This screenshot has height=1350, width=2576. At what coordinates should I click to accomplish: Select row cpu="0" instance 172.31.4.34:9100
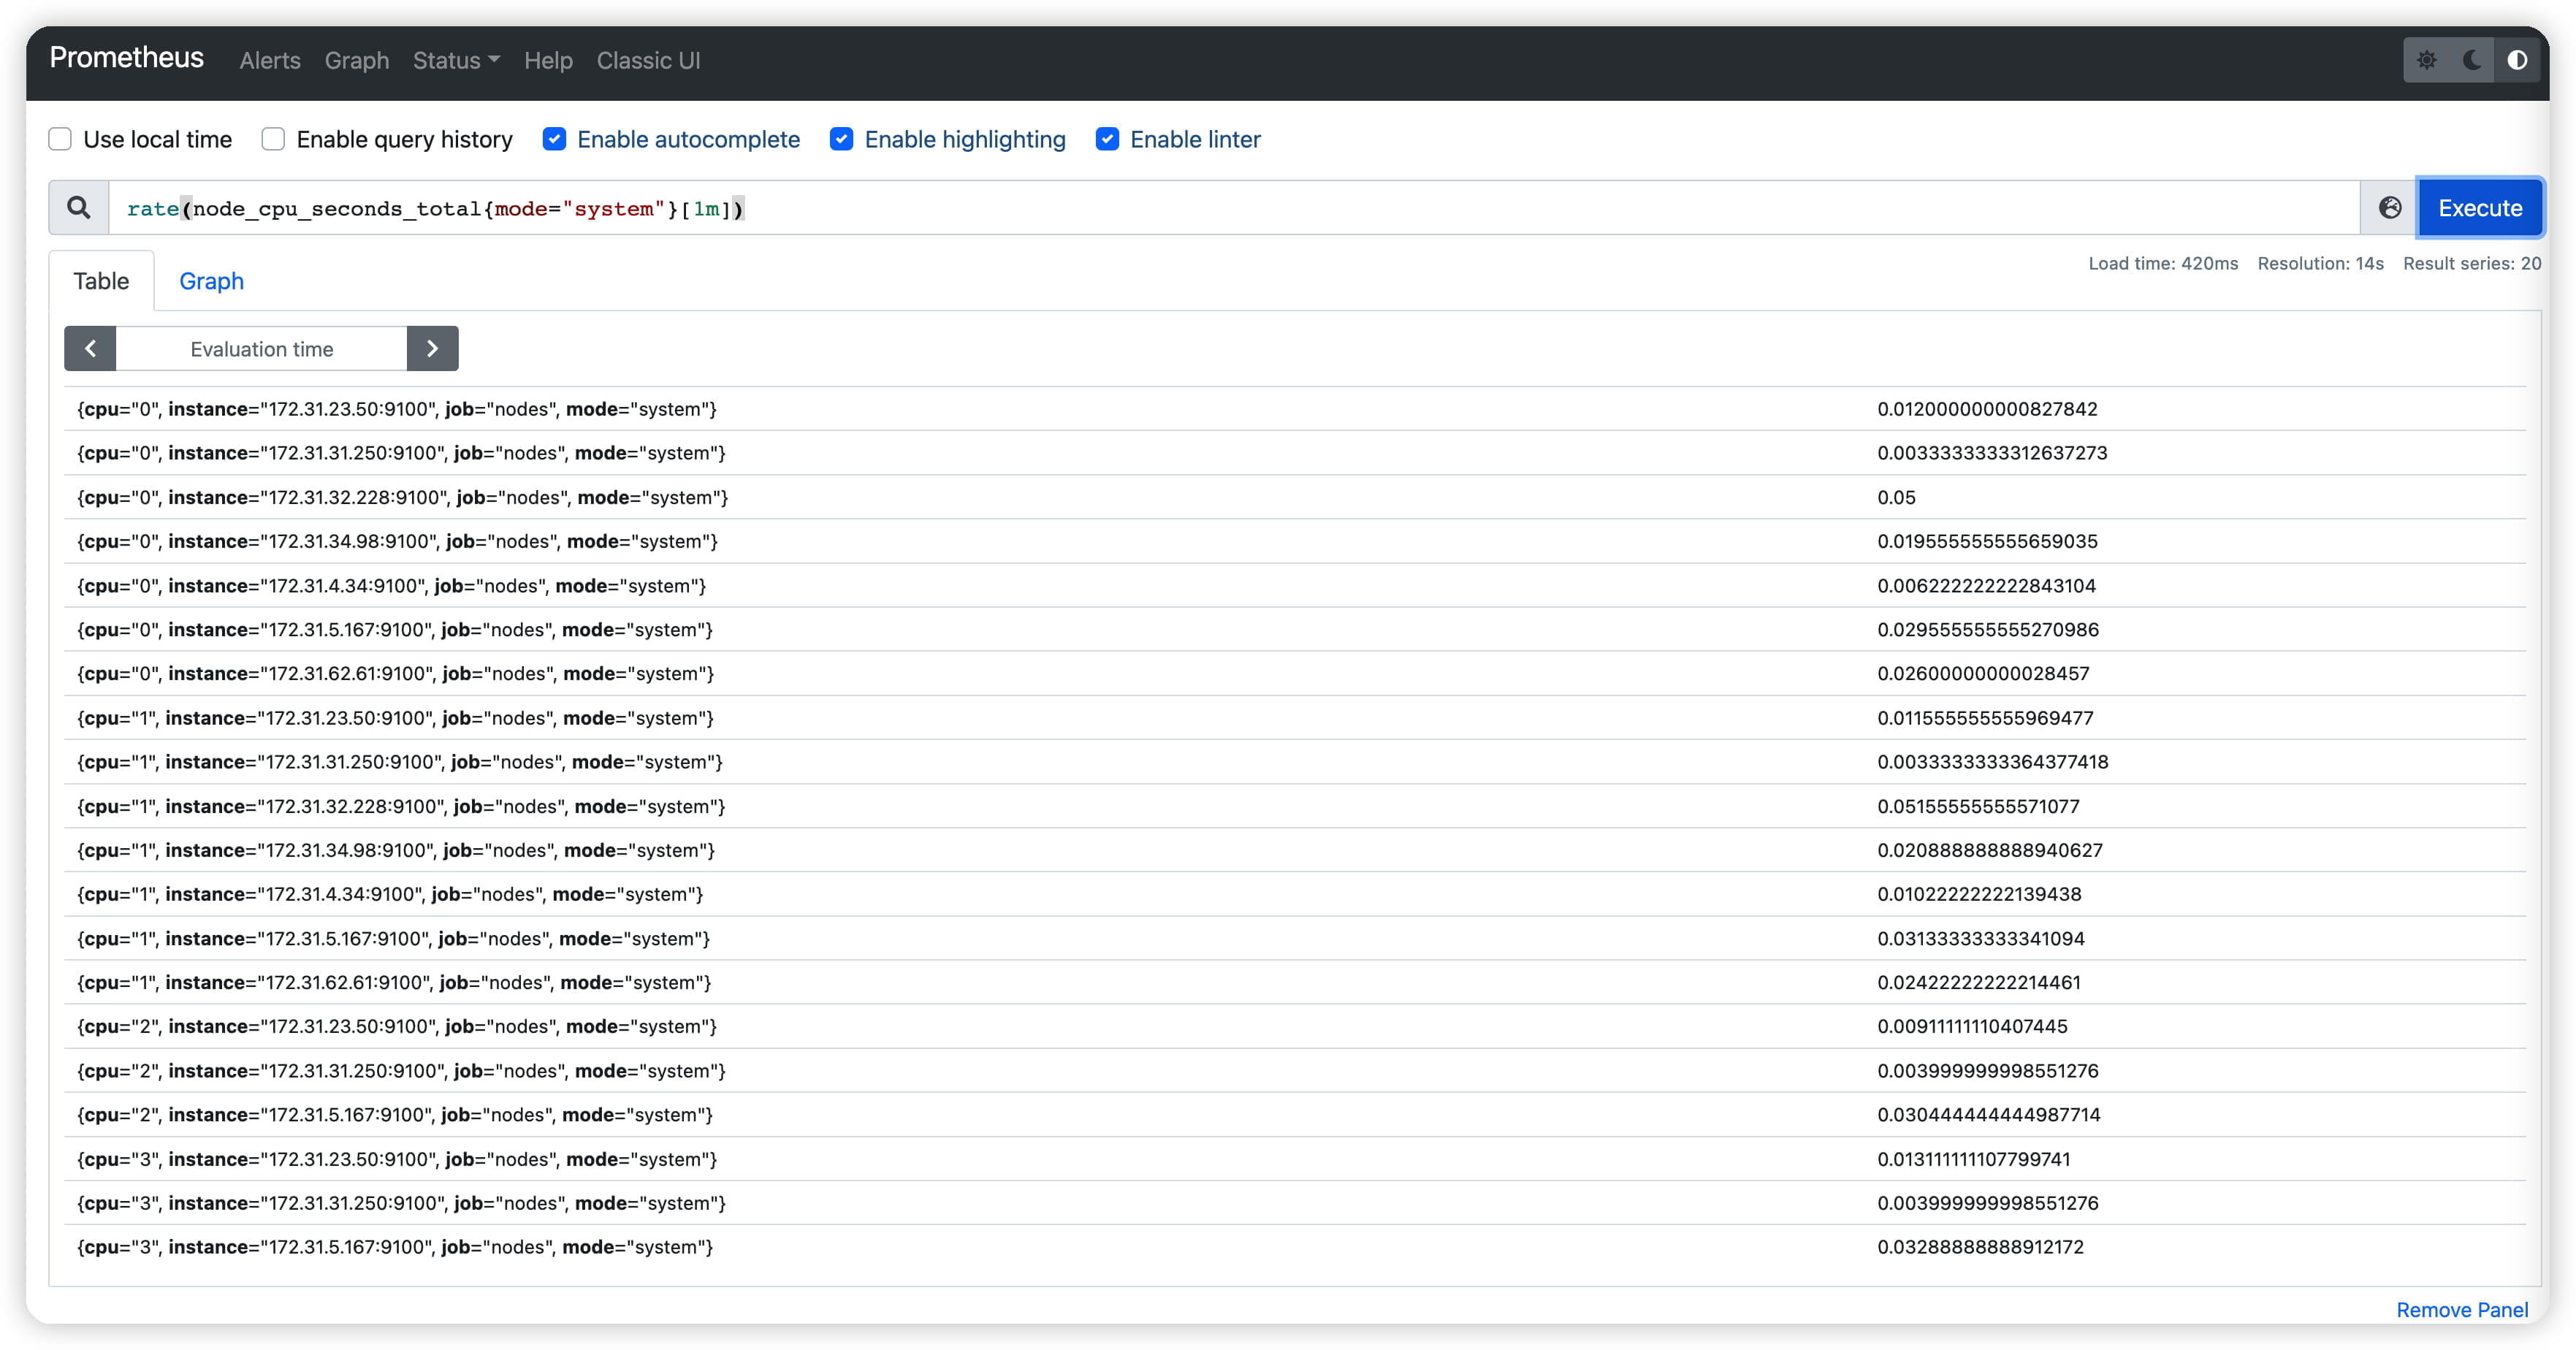click(1295, 586)
